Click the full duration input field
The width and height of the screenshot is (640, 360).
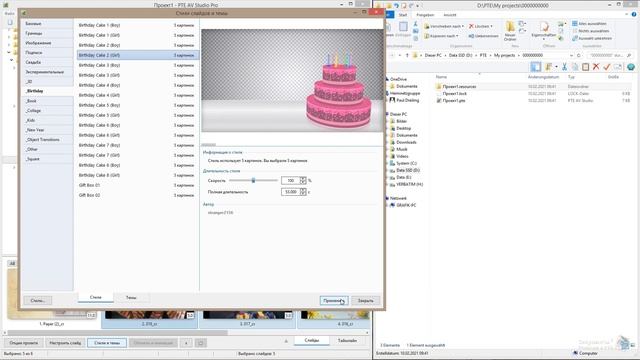(290, 192)
